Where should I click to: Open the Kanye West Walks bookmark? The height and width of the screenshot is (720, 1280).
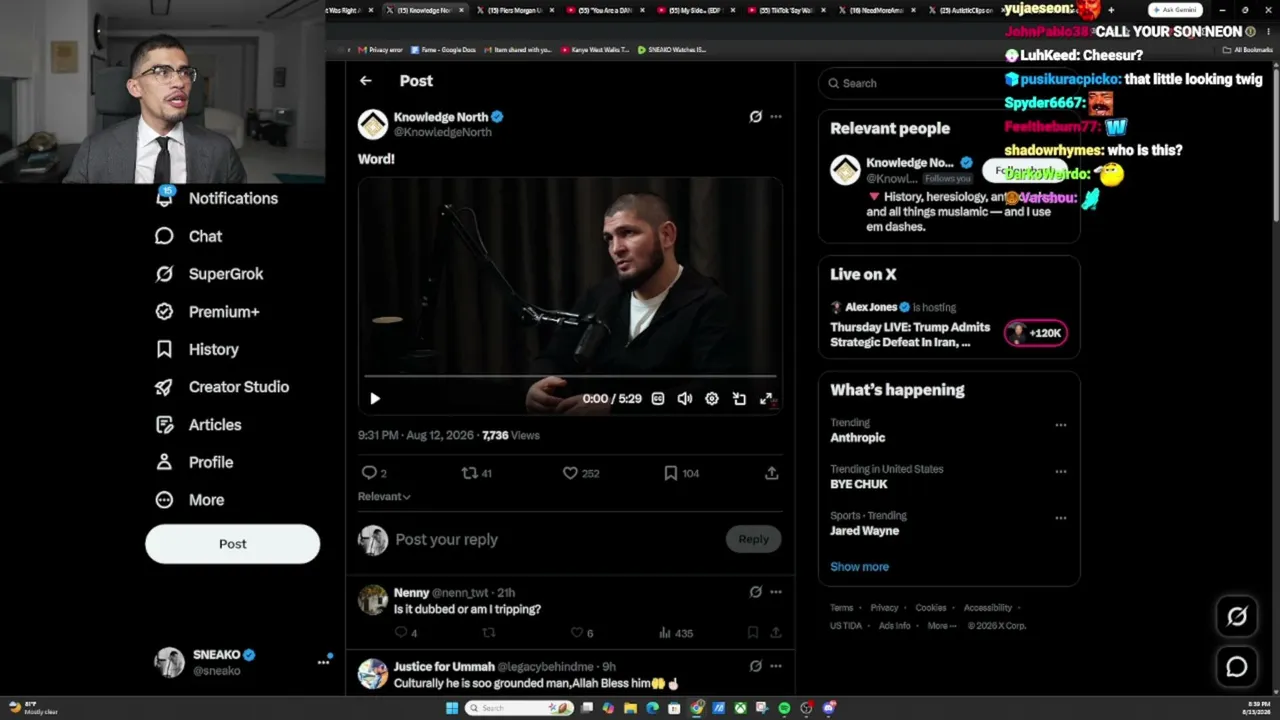pyautogui.click(x=595, y=49)
